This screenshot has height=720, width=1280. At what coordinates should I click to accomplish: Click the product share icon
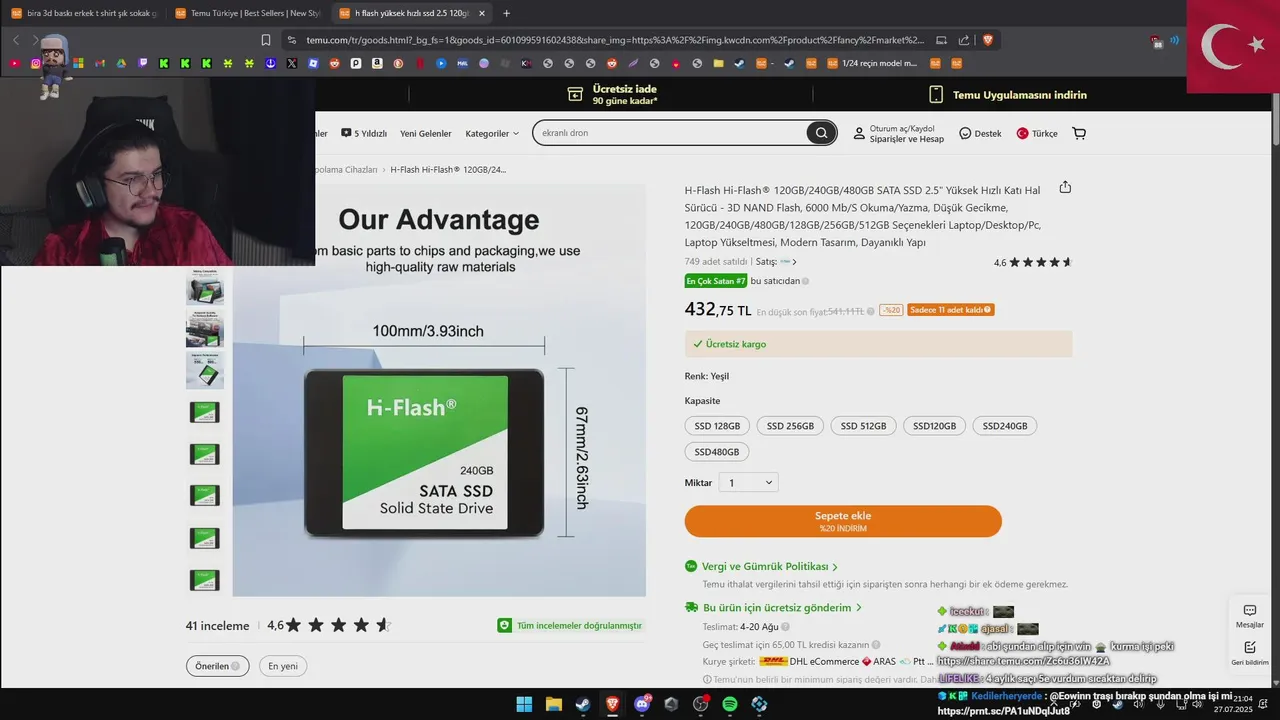1065,187
